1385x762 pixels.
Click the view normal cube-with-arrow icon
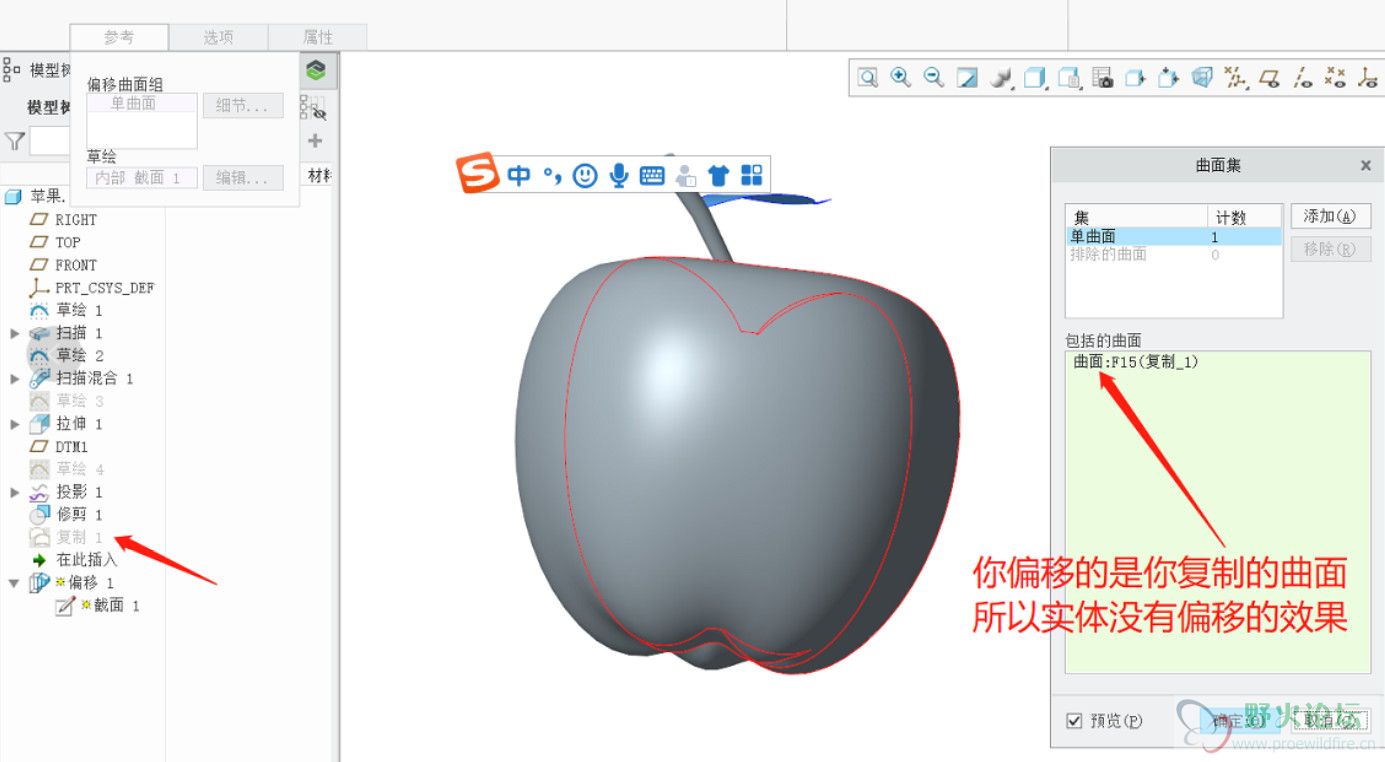point(1136,78)
